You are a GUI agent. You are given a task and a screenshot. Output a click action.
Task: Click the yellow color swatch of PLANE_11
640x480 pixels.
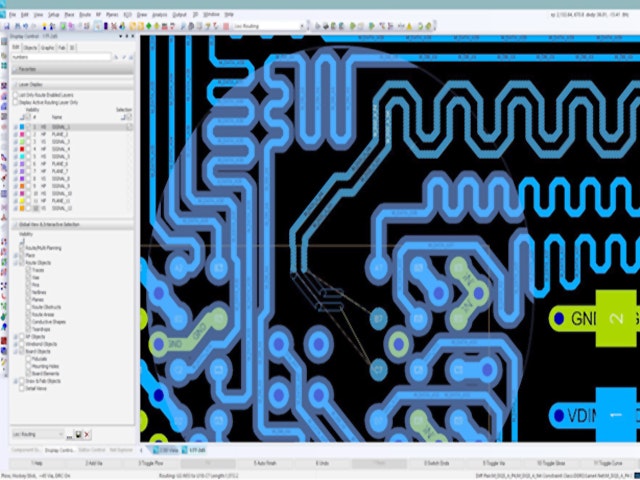[22, 201]
